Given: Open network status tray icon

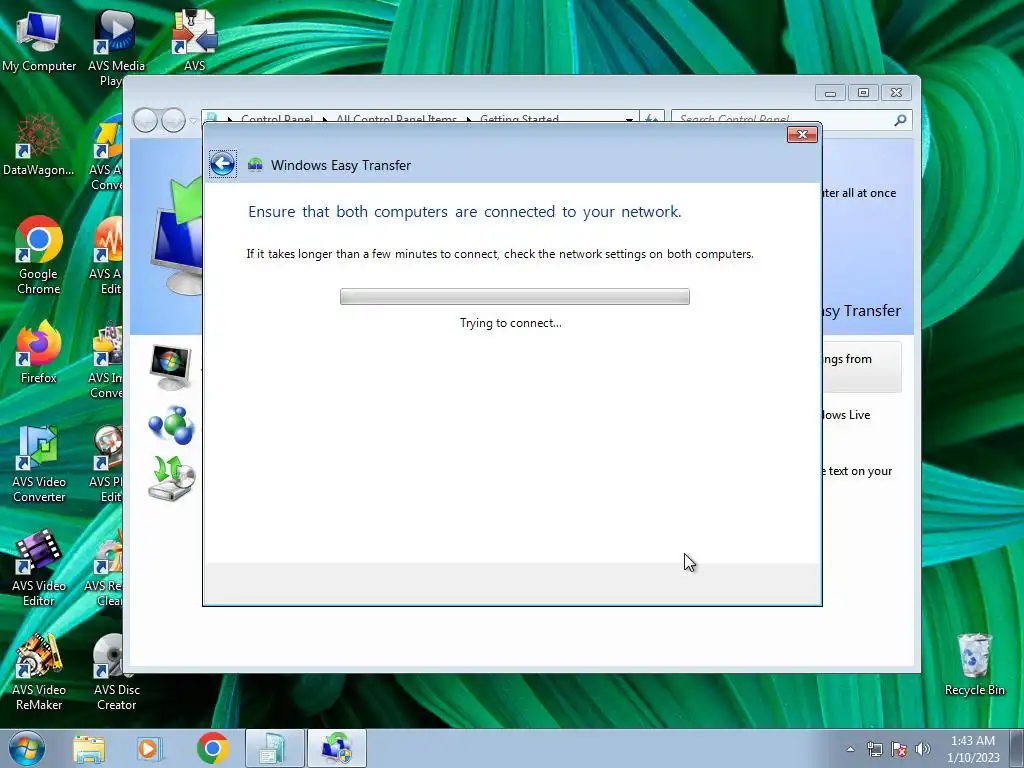Looking at the screenshot, I should 874,749.
